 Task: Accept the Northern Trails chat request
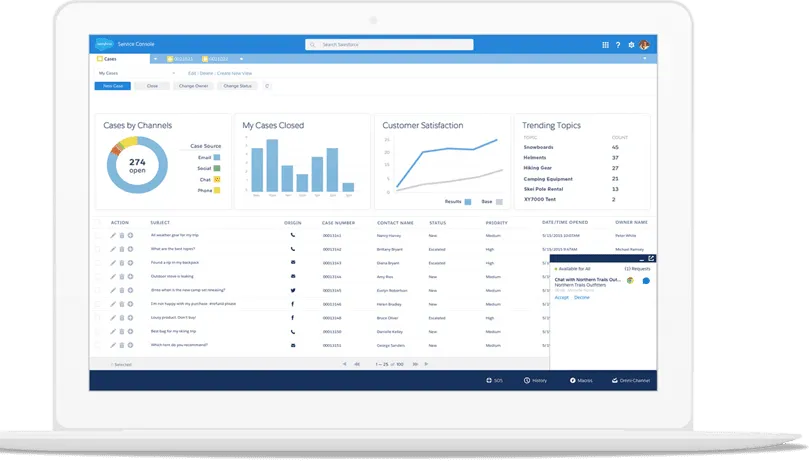click(x=562, y=298)
